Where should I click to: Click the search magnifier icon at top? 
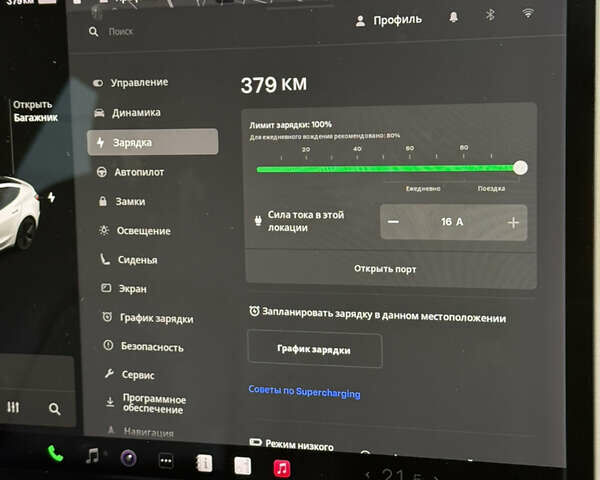pyautogui.click(x=93, y=32)
